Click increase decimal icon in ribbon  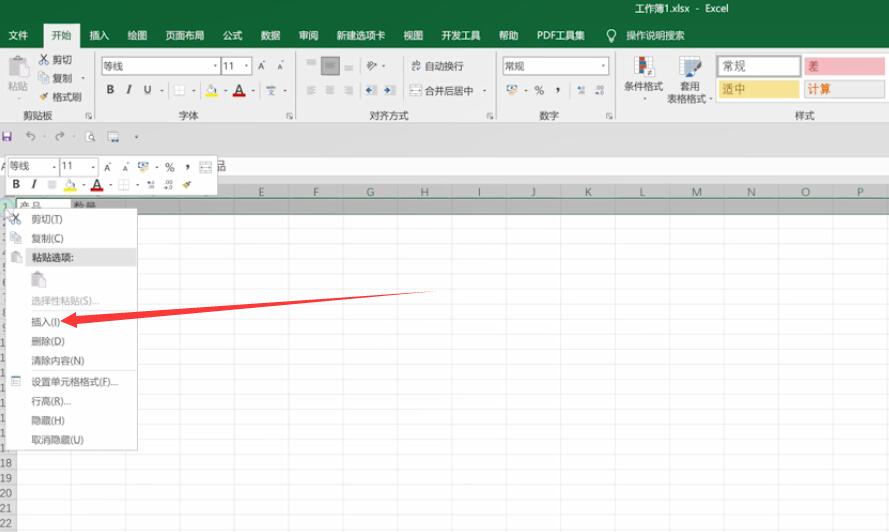(x=581, y=90)
